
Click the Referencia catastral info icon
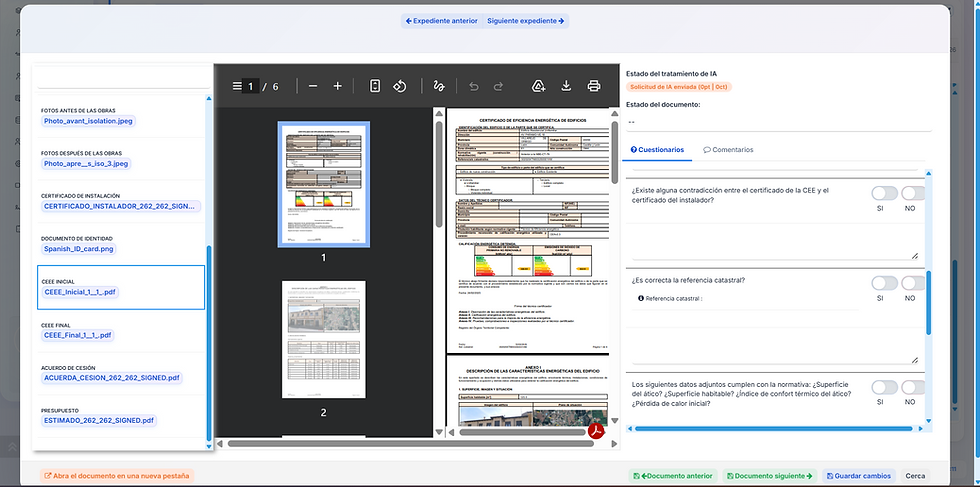click(x=641, y=299)
